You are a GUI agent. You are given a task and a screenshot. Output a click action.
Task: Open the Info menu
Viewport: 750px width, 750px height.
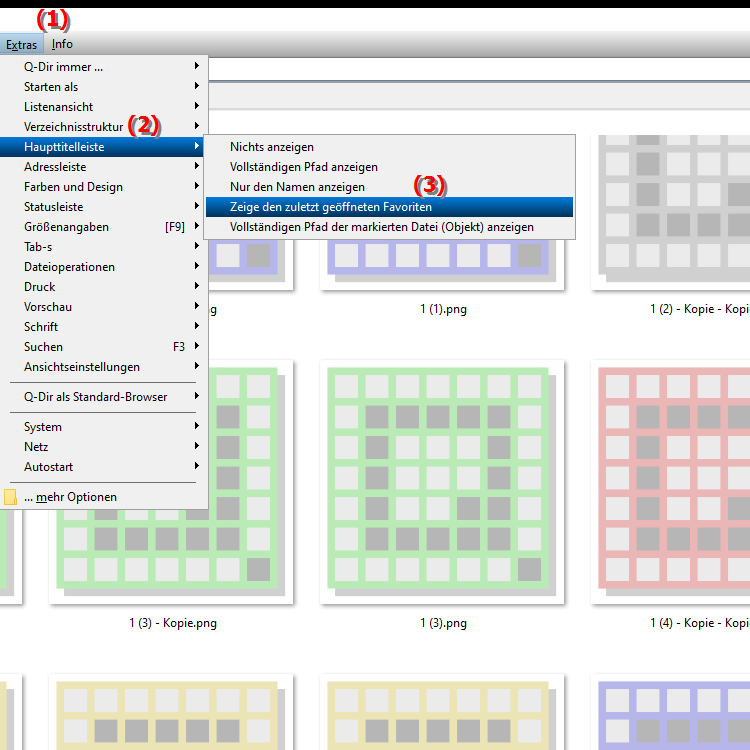[62, 44]
